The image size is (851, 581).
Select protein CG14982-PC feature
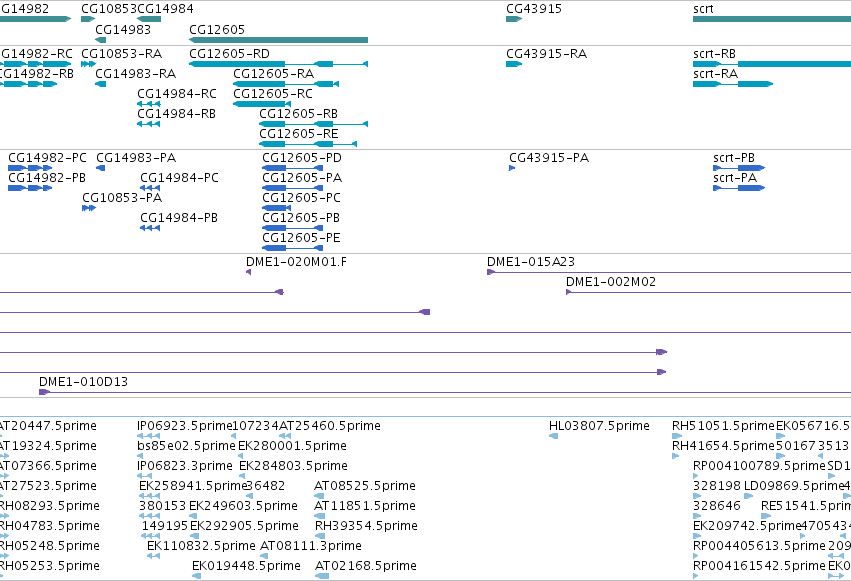(30, 168)
